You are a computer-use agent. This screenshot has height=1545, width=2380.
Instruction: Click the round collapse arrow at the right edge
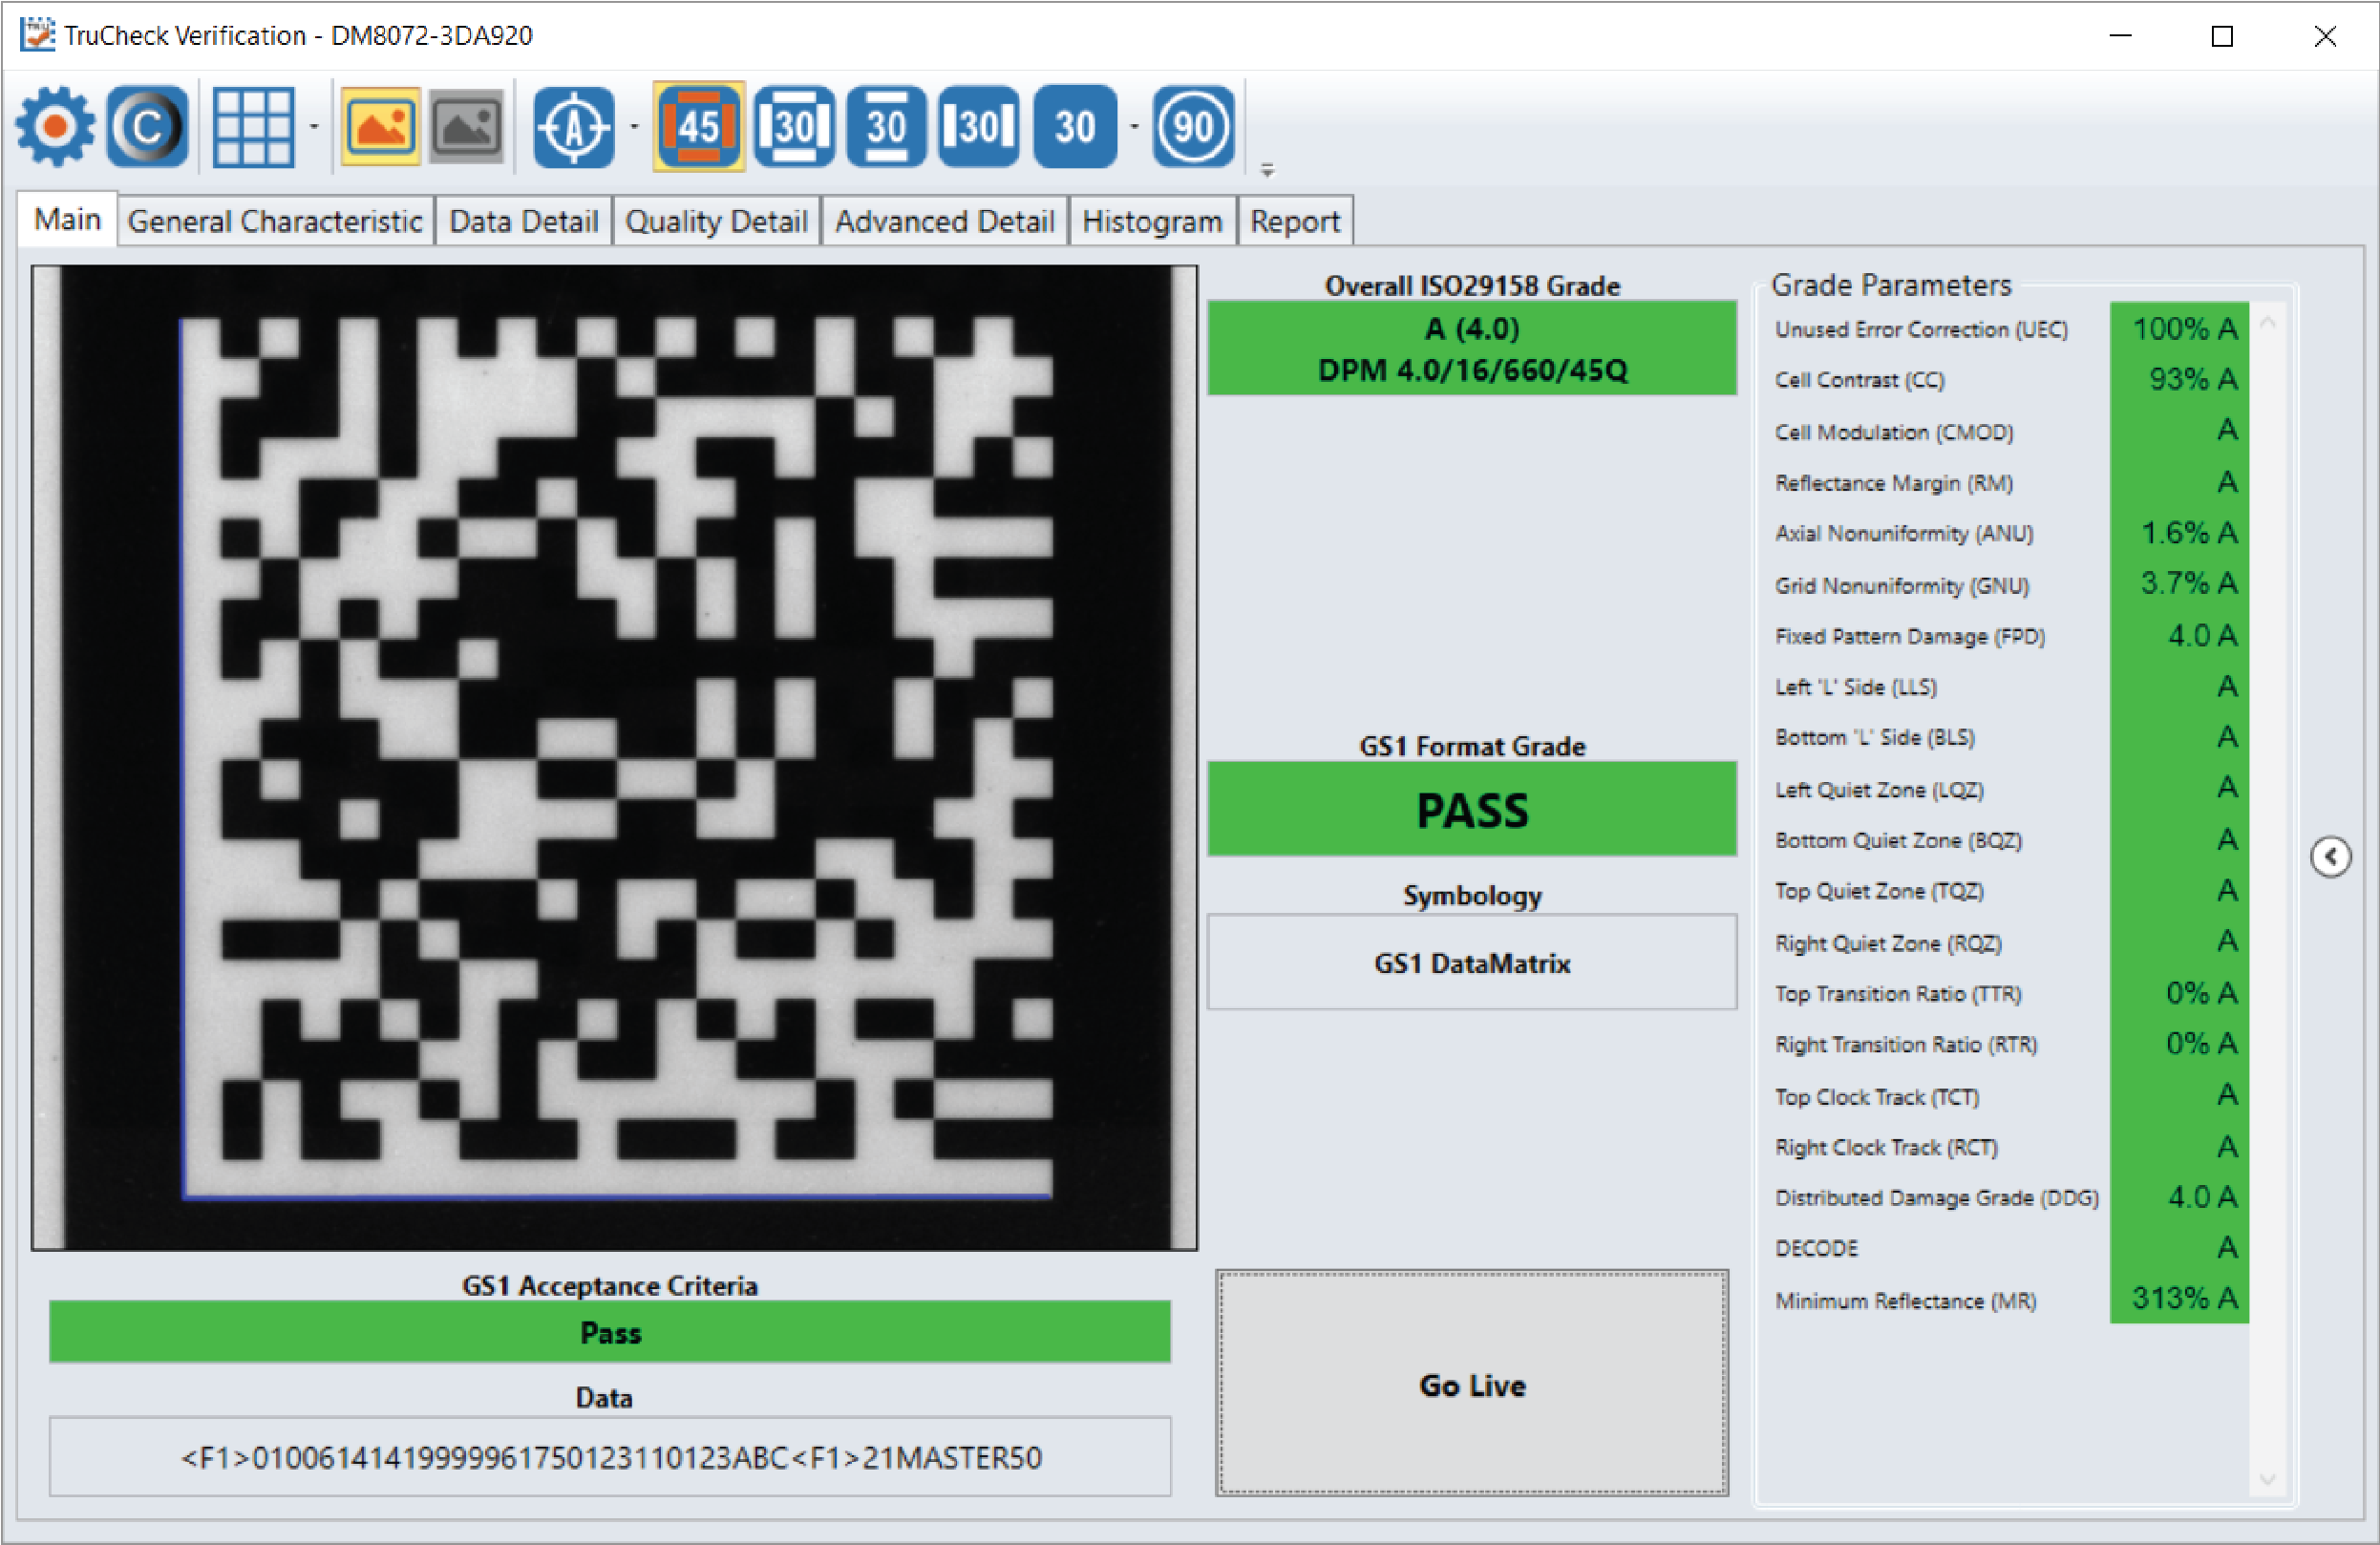pos(2330,857)
